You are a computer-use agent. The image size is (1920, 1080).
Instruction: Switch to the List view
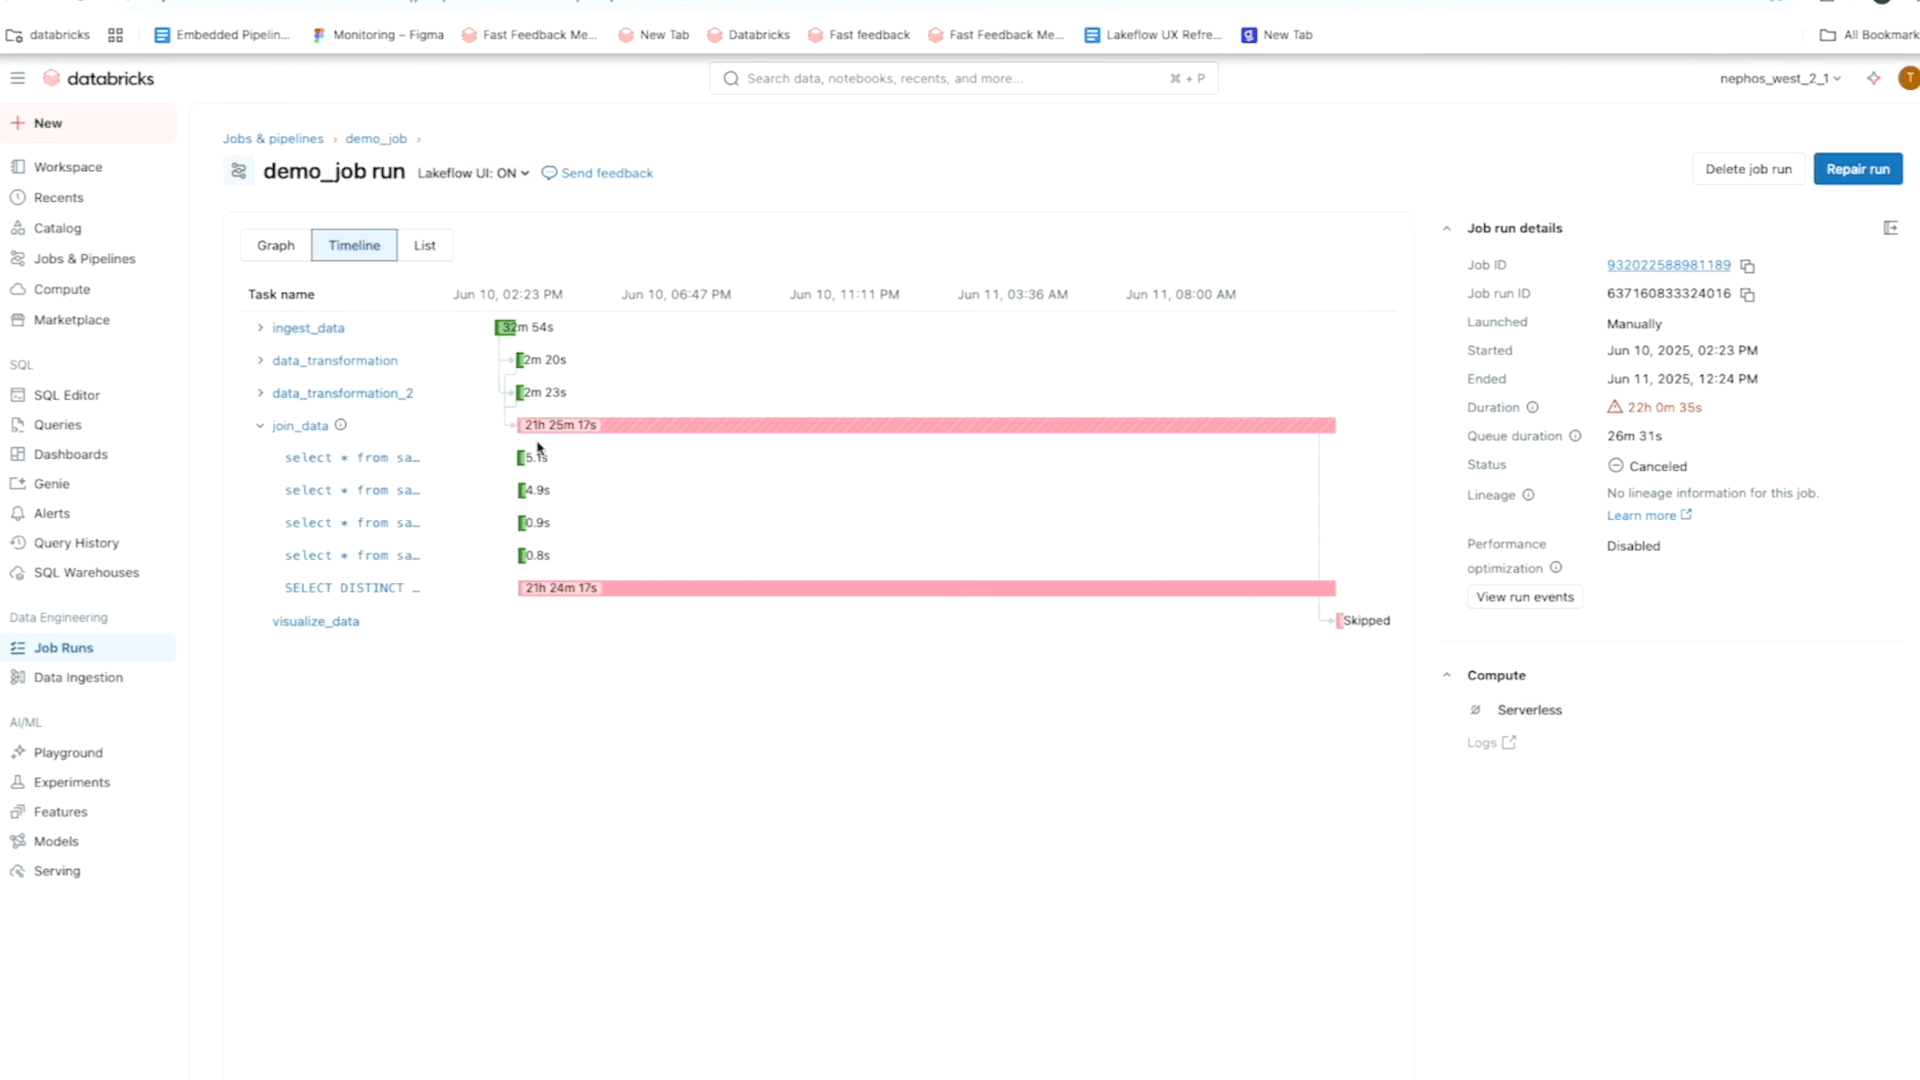click(x=425, y=245)
